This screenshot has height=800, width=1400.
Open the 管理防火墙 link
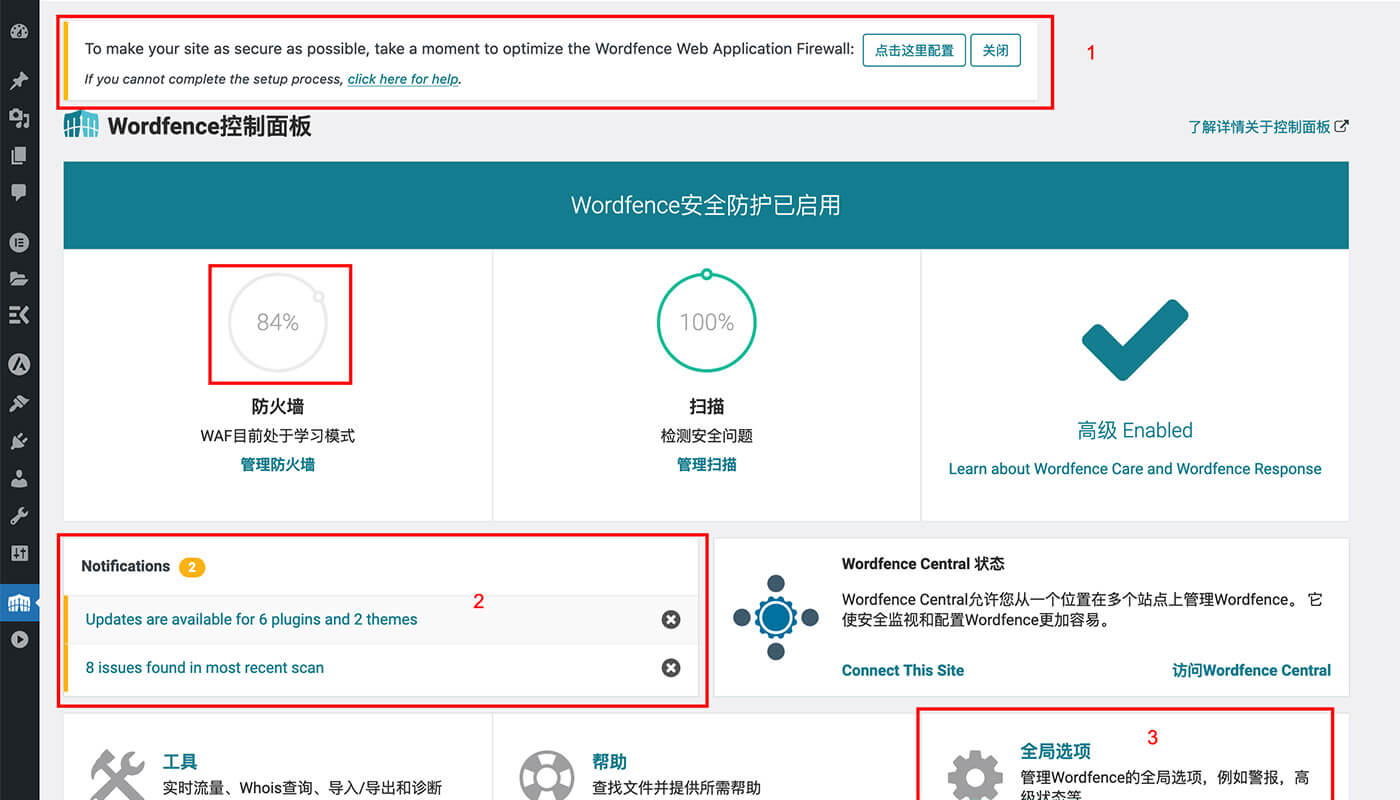click(278, 465)
